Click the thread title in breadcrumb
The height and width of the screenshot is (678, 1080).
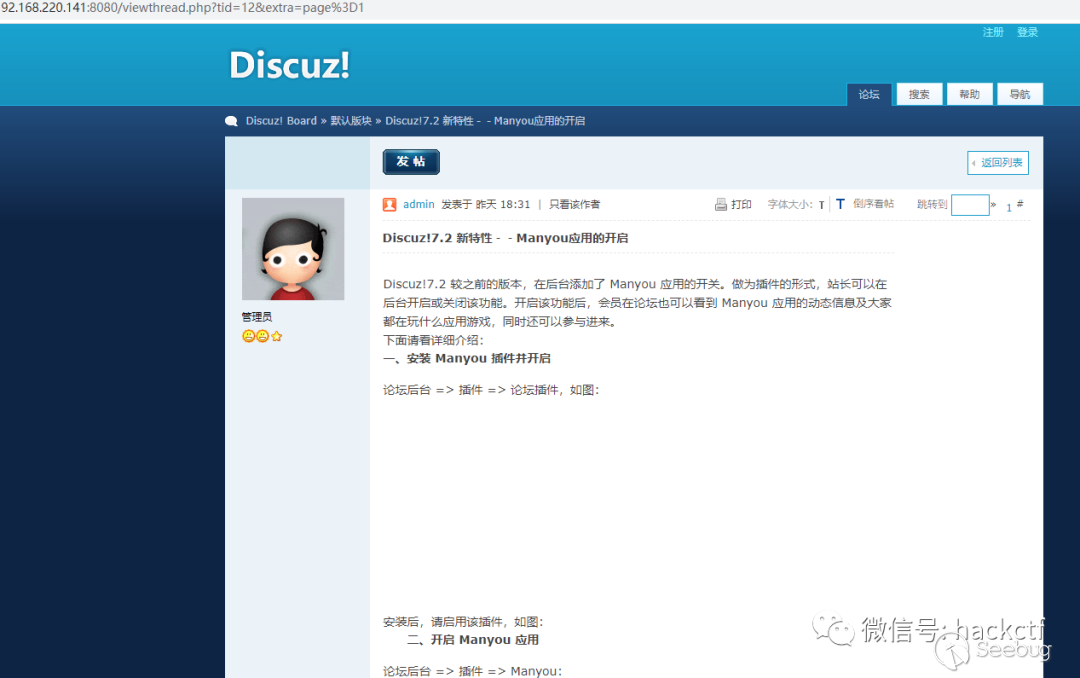point(485,121)
